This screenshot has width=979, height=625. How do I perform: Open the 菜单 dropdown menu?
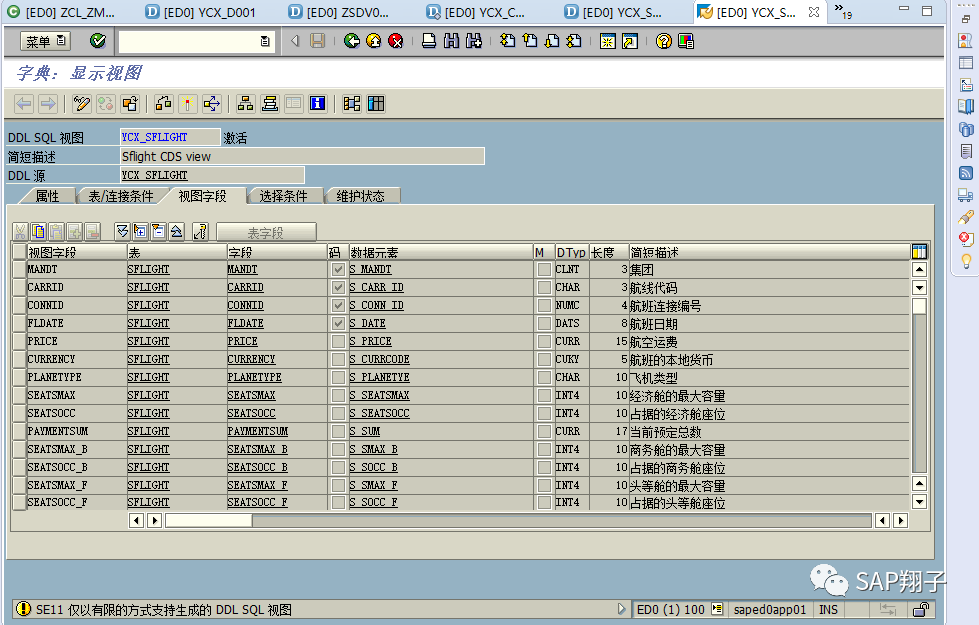pyautogui.click(x=46, y=41)
